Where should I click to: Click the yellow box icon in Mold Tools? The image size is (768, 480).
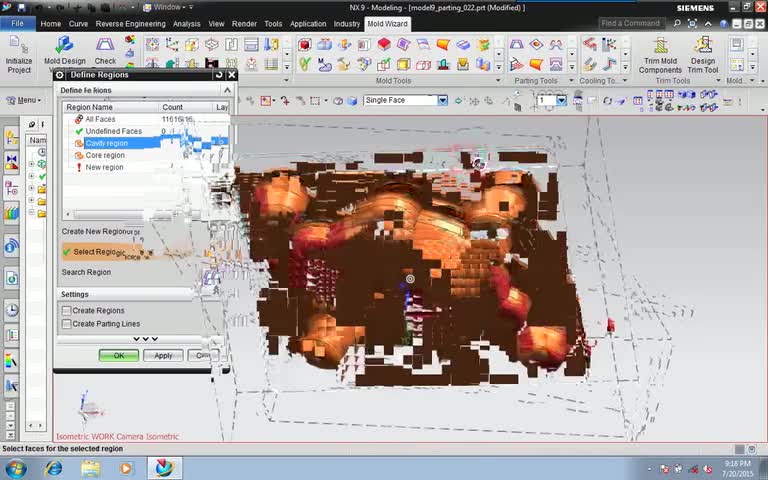point(404,64)
